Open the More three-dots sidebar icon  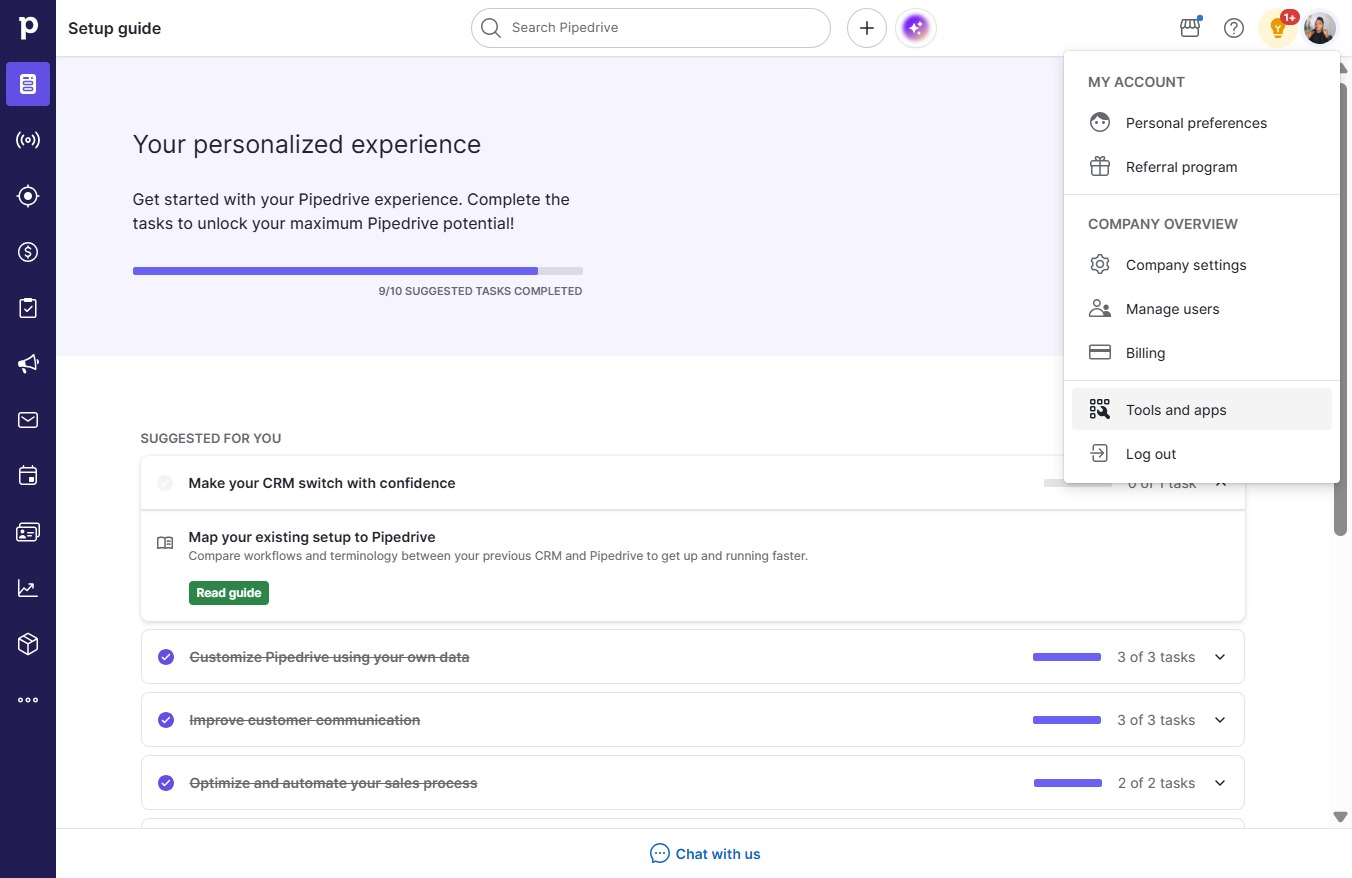pyautogui.click(x=28, y=700)
